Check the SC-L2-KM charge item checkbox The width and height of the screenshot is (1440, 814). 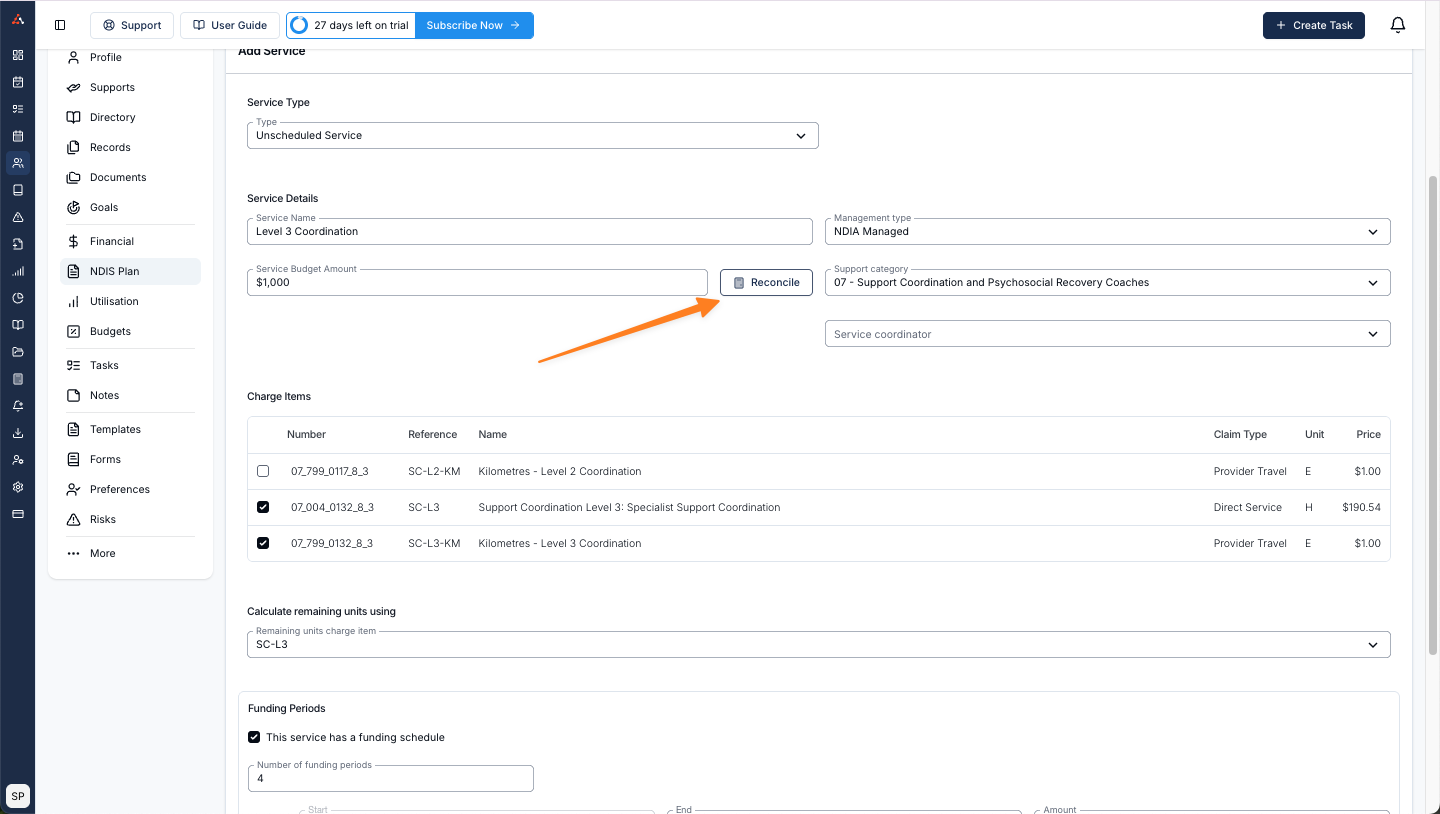[x=263, y=471]
